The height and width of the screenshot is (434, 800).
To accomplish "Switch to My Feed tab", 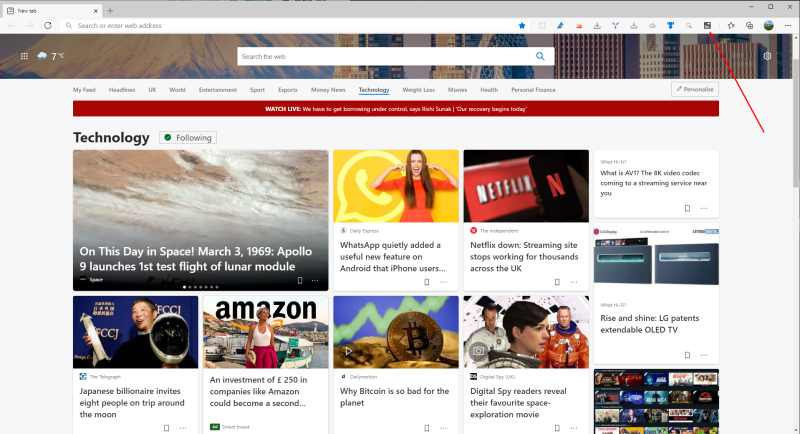I will click(84, 90).
